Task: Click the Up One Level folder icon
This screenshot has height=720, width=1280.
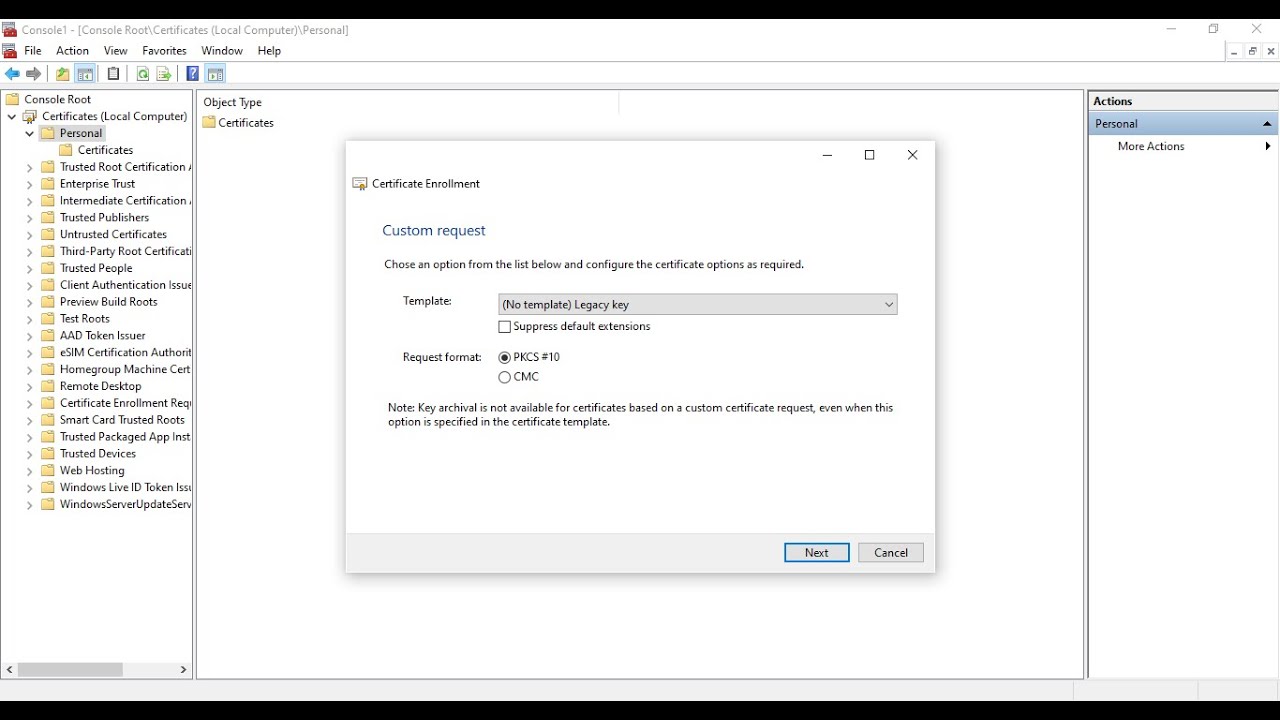Action: [63, 74]
